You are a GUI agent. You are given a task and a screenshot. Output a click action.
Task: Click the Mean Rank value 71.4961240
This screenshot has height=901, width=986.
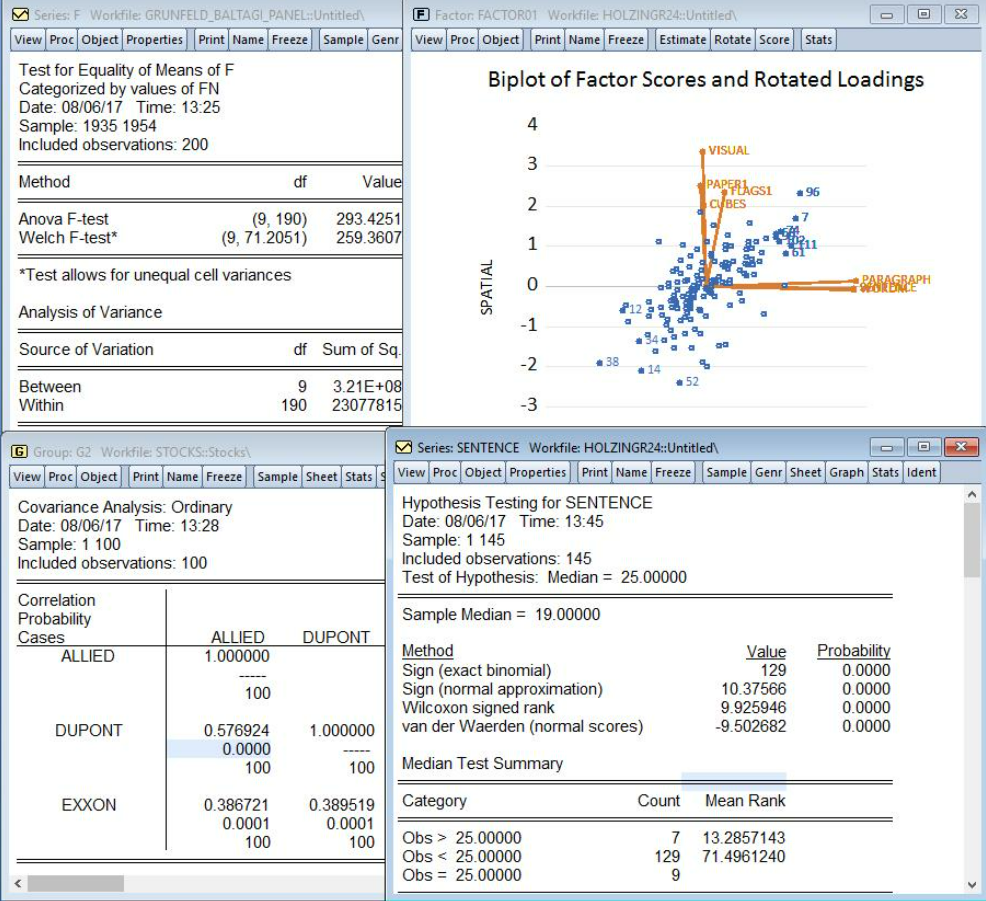click(x=744, y=856)
